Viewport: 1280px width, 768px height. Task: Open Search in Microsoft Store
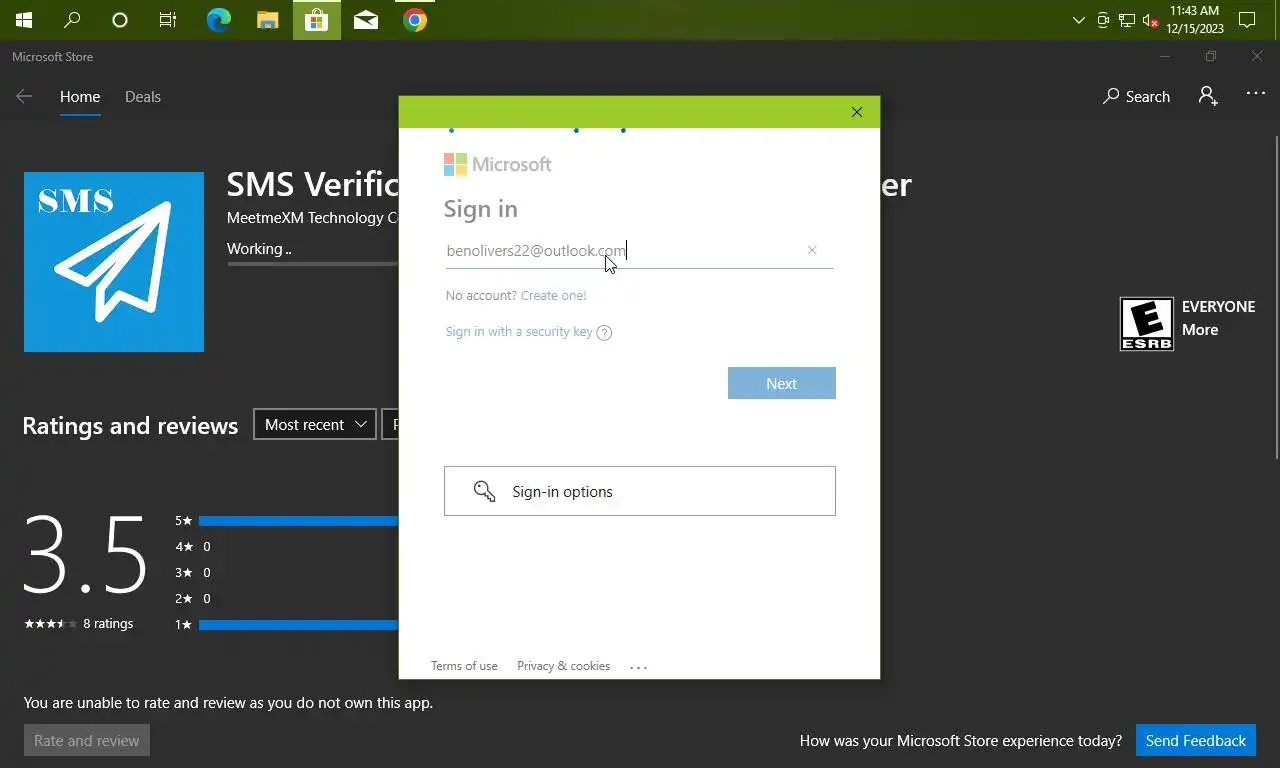click(1136, 96)
